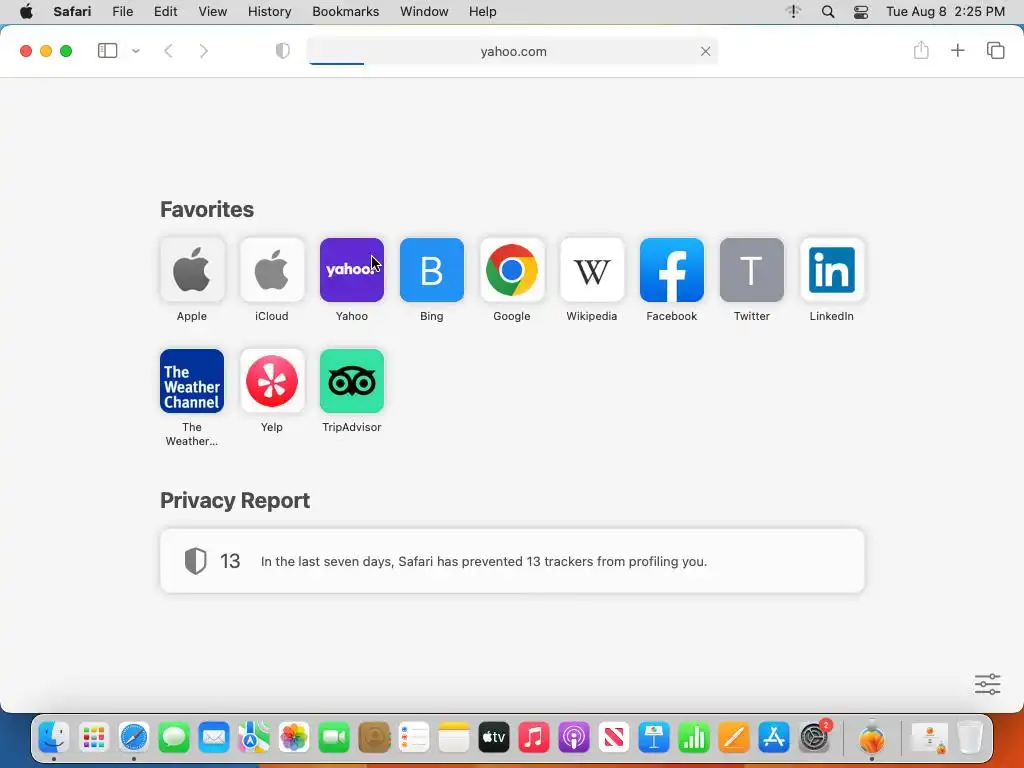Open the History menu
Viewport: 1024px width, 768px height.
(270, 12)
